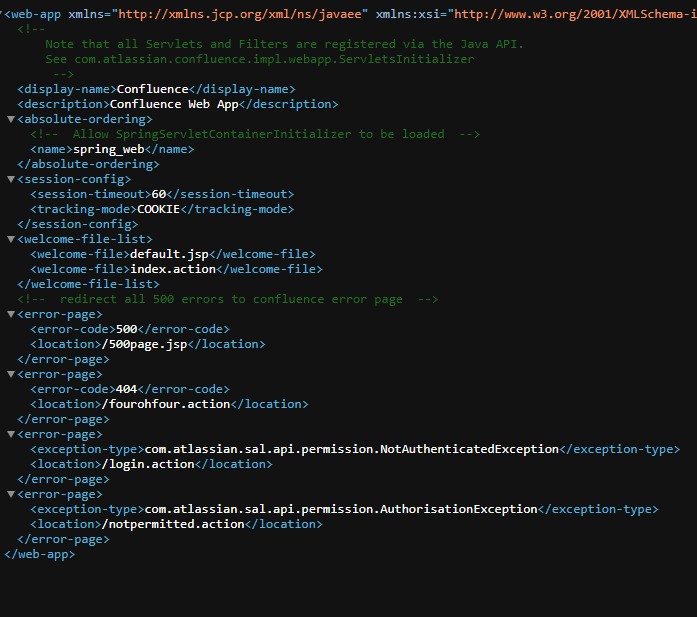
Task: Click the 'spring_web' name value
Action: (x=109, y=149)
